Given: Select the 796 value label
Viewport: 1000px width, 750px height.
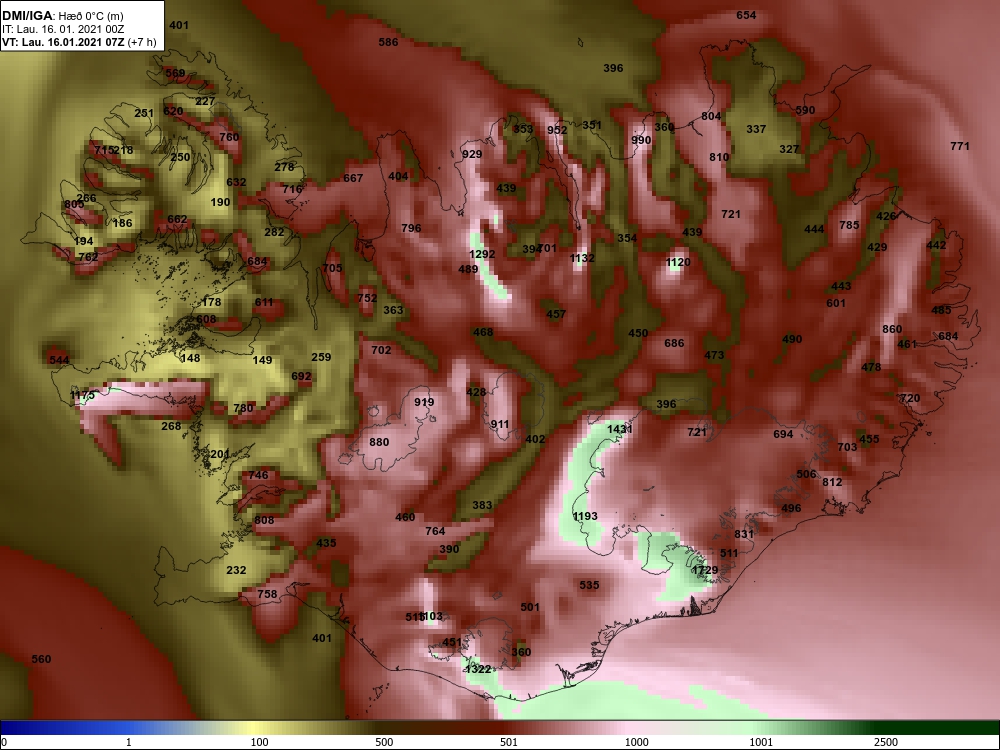Looking at the screenshot, I should 411,228.
